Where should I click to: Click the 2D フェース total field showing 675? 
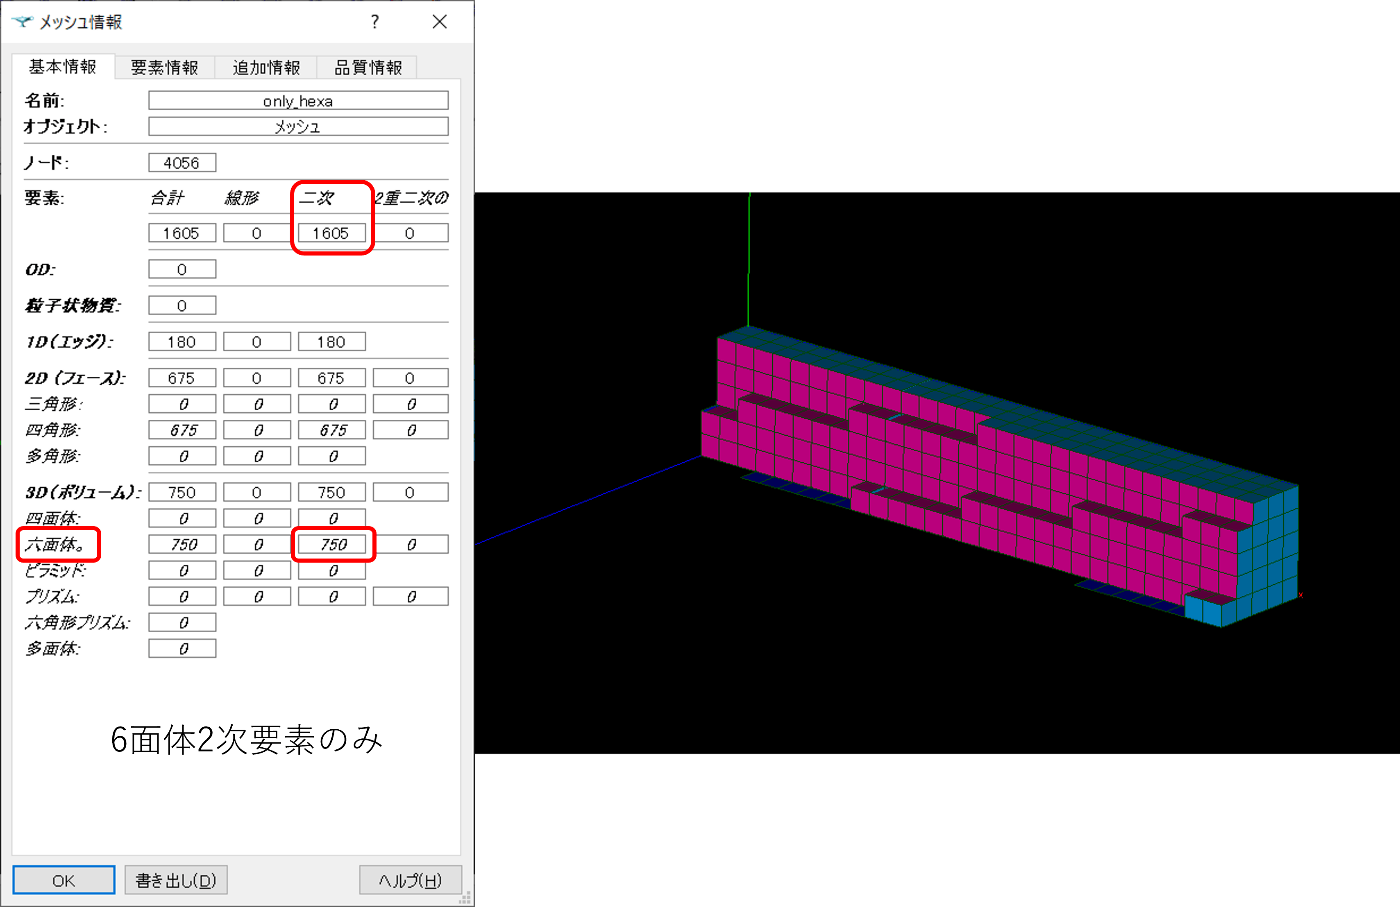point(182,377)
